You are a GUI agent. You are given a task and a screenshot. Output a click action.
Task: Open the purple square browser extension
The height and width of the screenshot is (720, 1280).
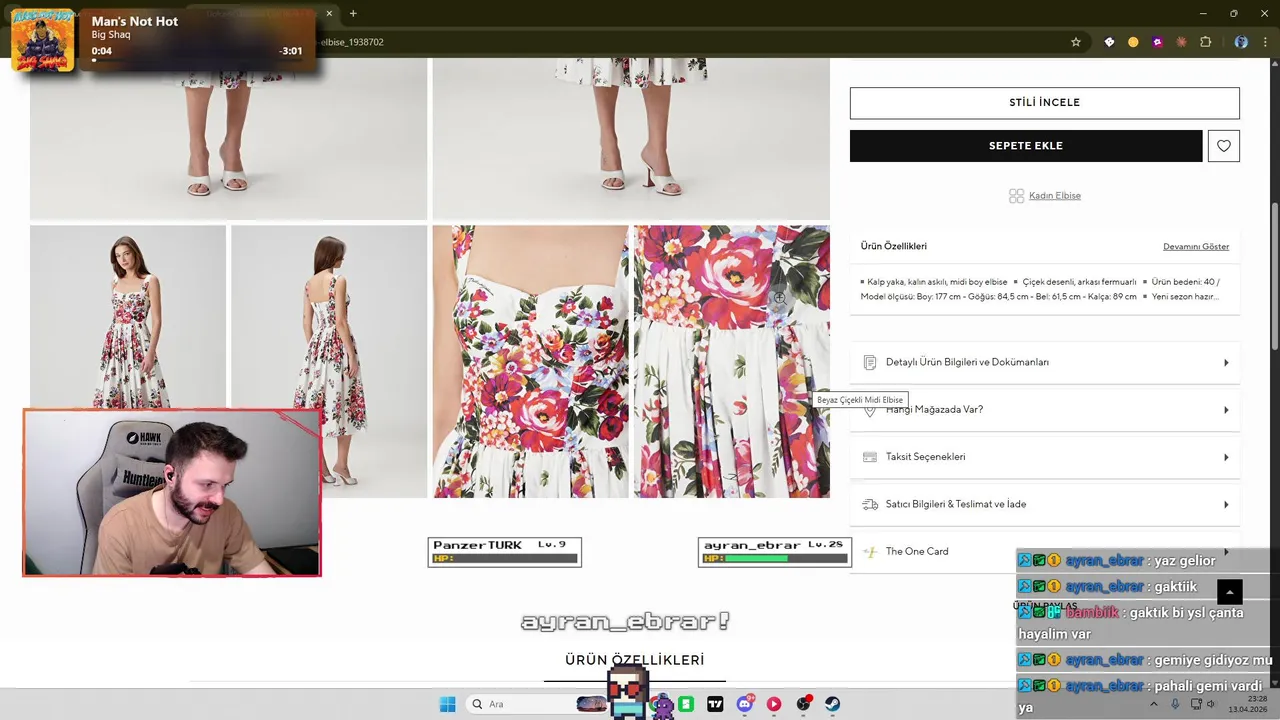pyautogui.click(x=1157, y=42)
